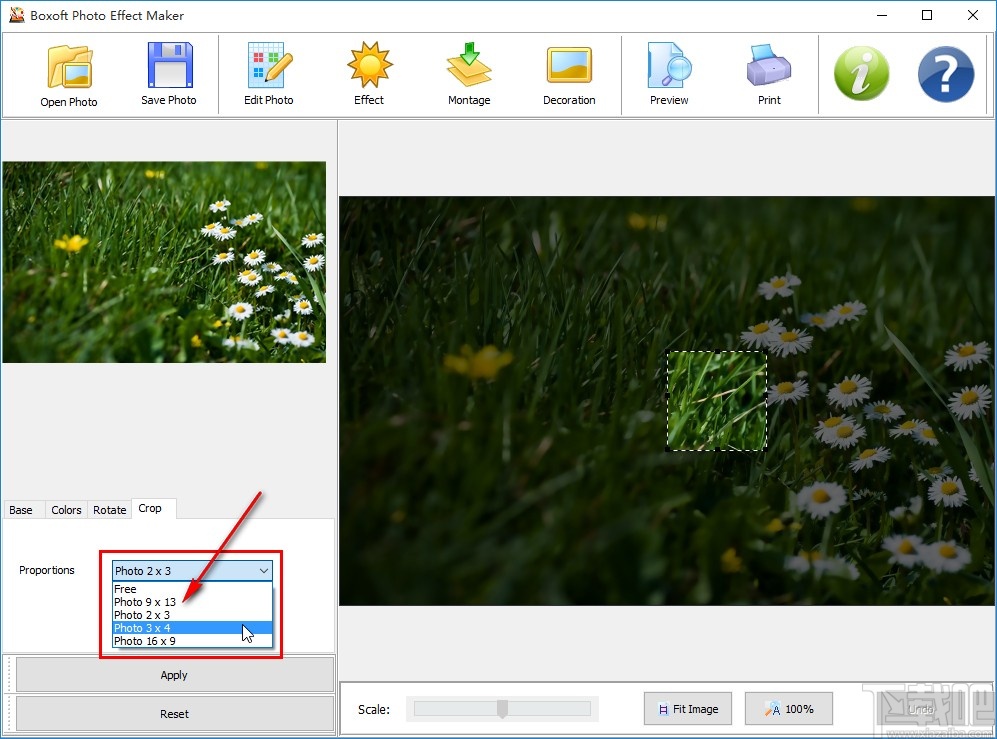Image resolution: width=997 pixels, height=739 pixels.
Task: Click the Apply button
Action: pyautogui.click(x=174, y=675)
